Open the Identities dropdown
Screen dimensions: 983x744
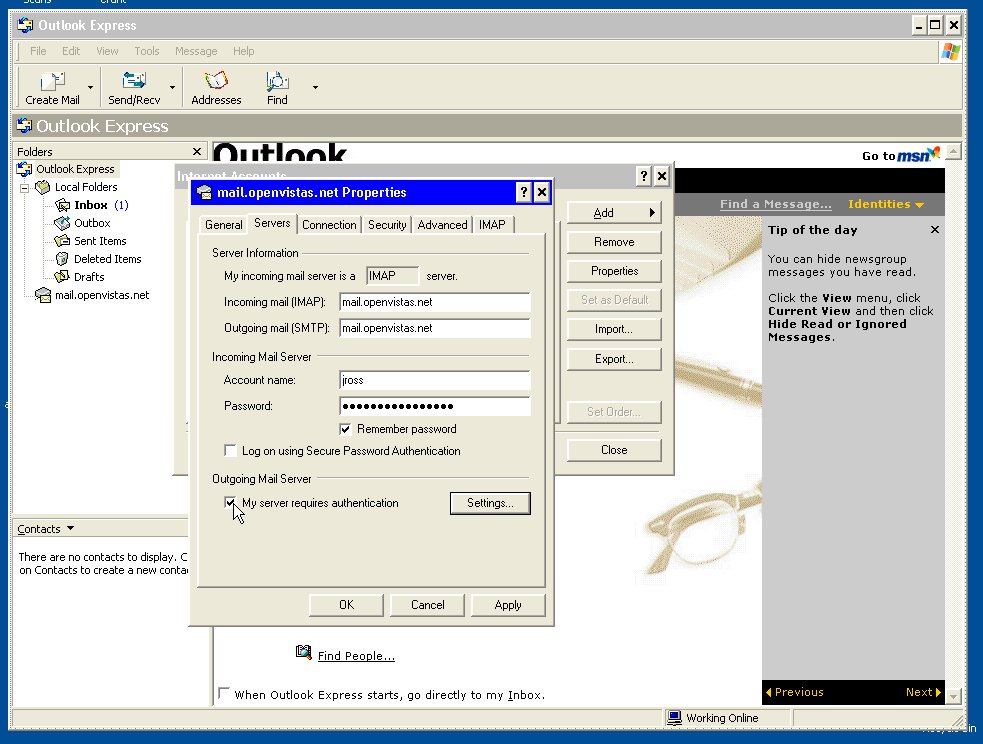pyautogui.click(x=886, y=204)
